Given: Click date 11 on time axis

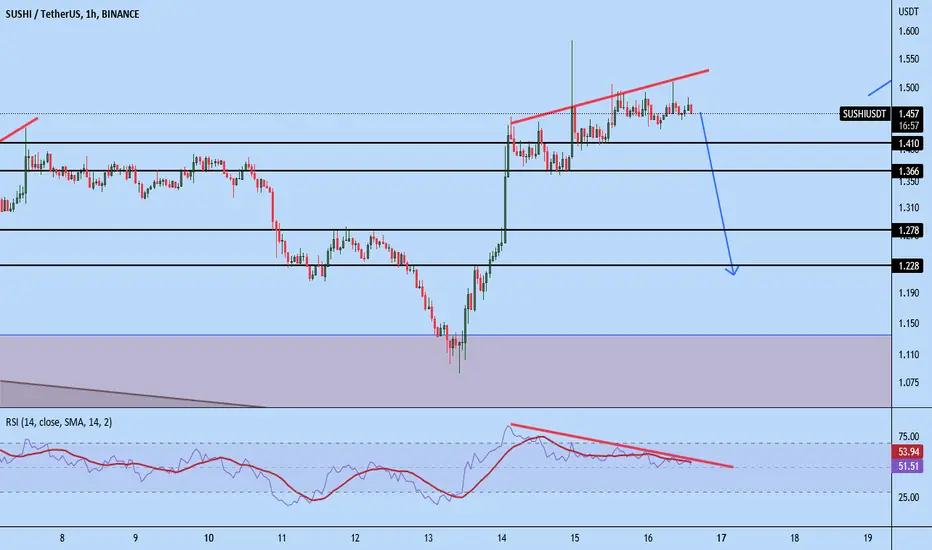Looking at the screenshot, I should pyautogui.click(x=282, y=538).
